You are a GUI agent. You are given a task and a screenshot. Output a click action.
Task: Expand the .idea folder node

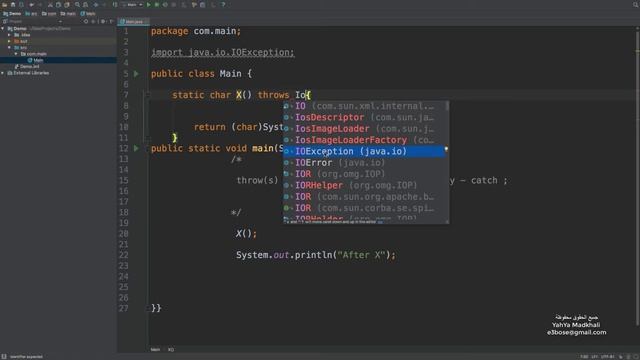(9, 35)
